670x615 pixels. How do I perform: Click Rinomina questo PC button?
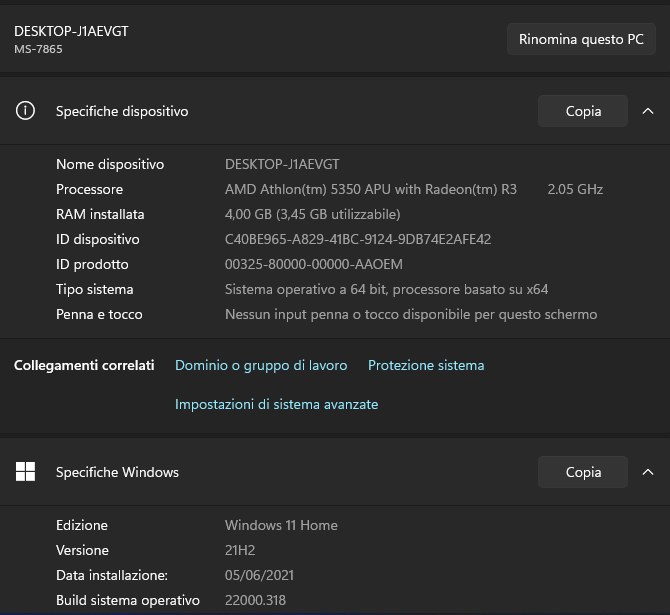click(x=581, y=39)
